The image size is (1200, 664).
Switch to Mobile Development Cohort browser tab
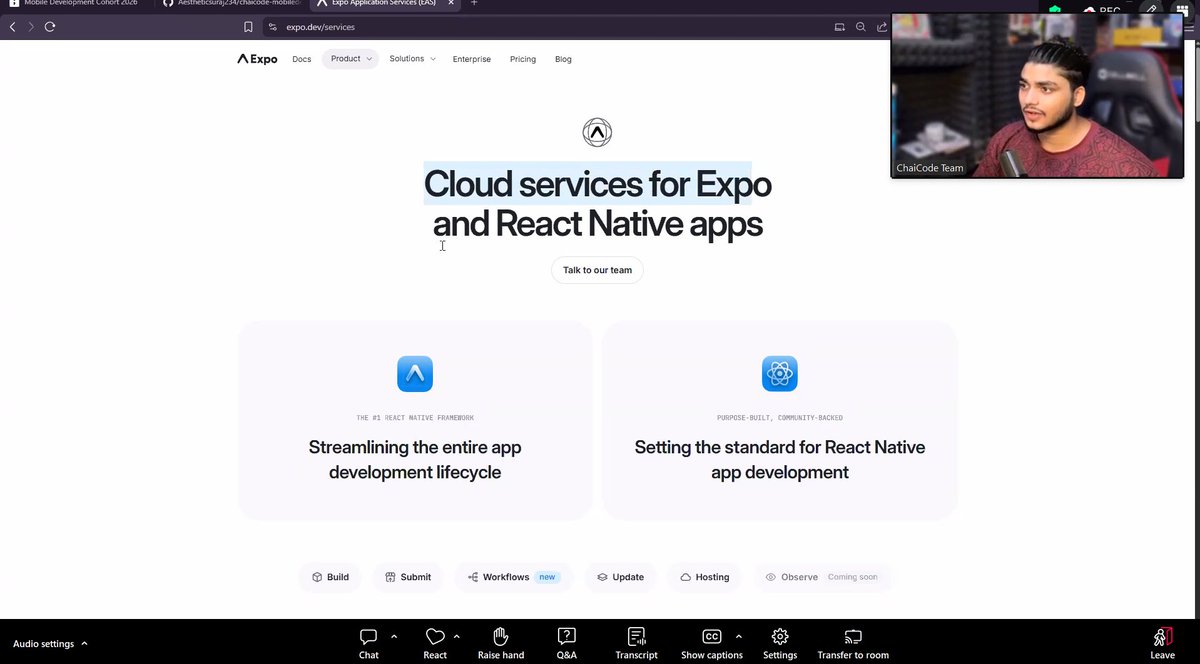tap(75, 4)
